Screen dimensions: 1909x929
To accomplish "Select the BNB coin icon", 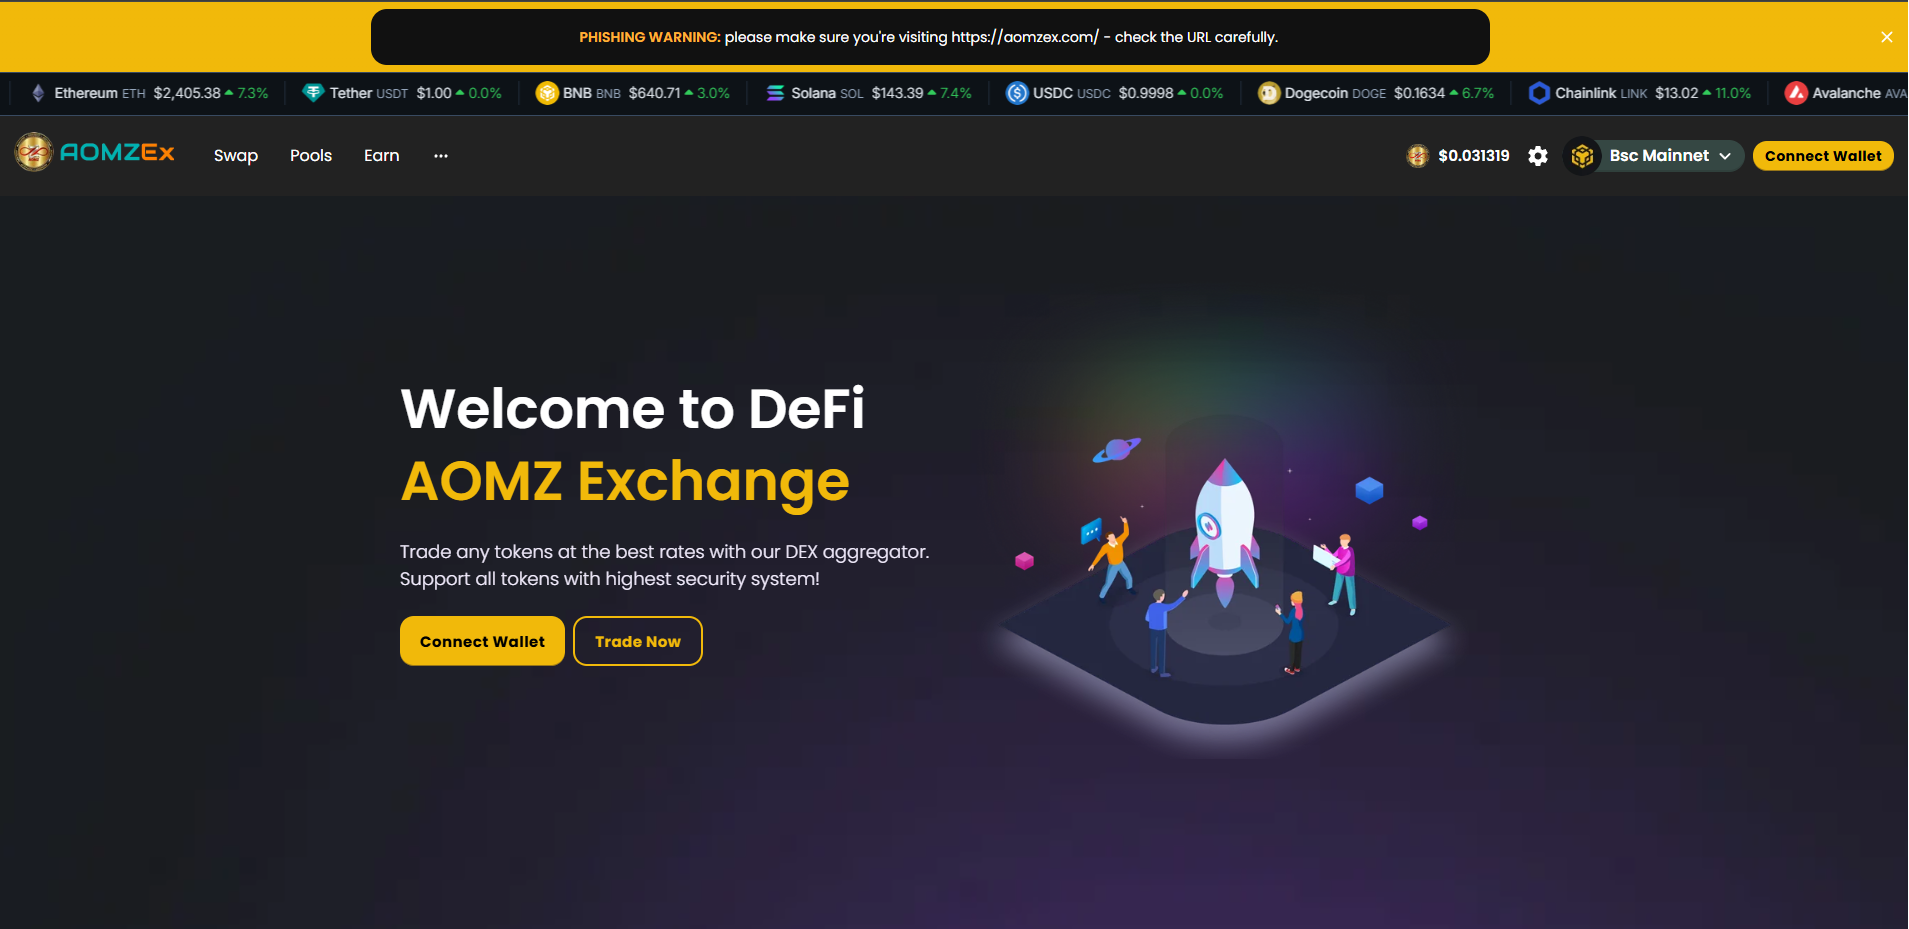I will tap(547, 93).
